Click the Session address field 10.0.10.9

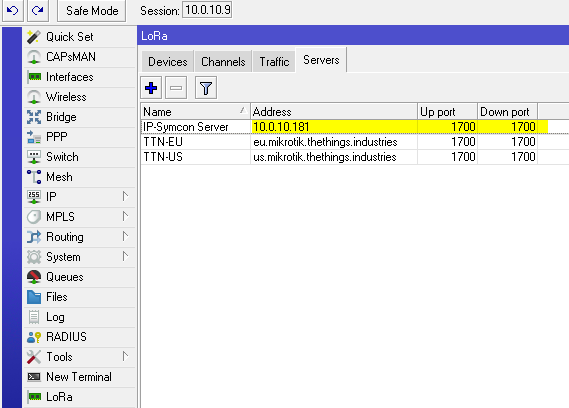[x=208, y=10]
